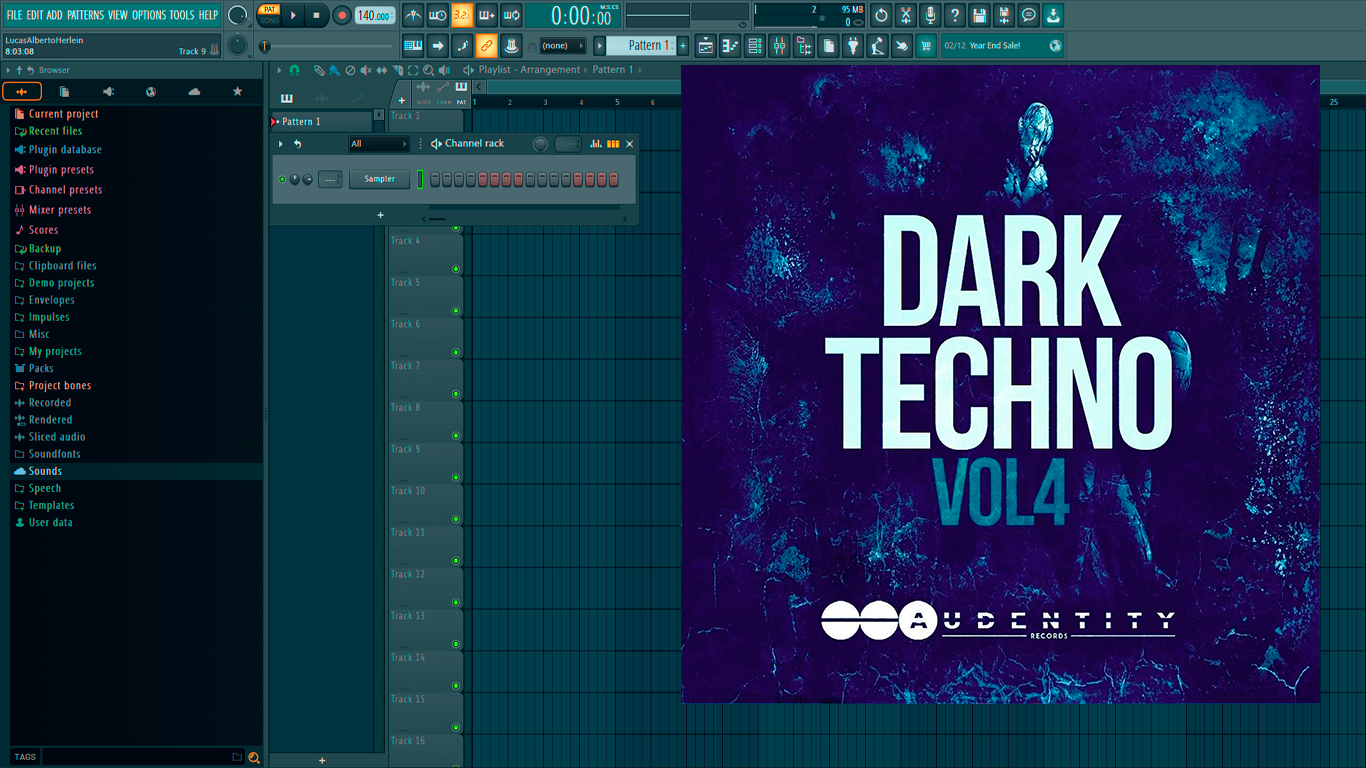Open the Channel rack view icon

point(755,45)
